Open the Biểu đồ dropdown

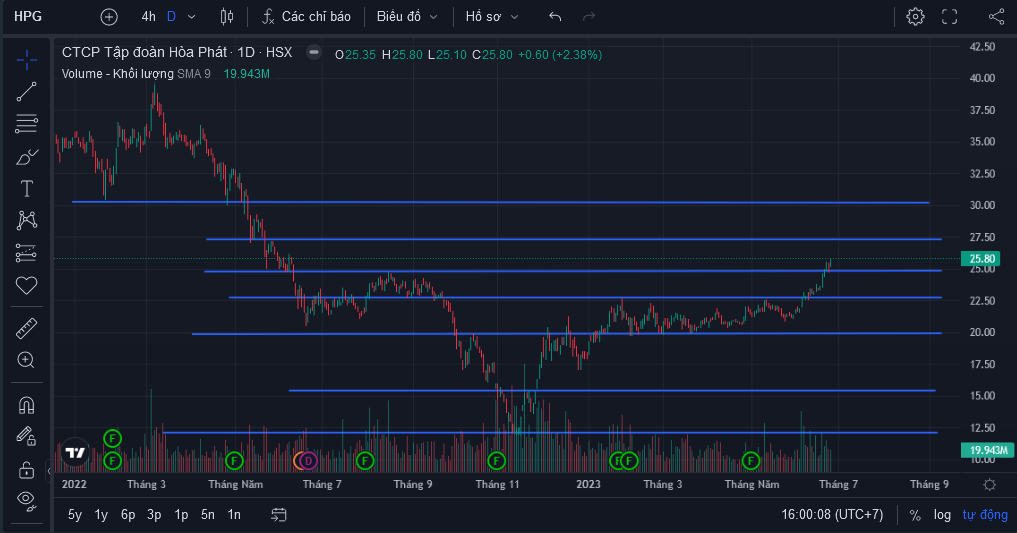point(407,17)
